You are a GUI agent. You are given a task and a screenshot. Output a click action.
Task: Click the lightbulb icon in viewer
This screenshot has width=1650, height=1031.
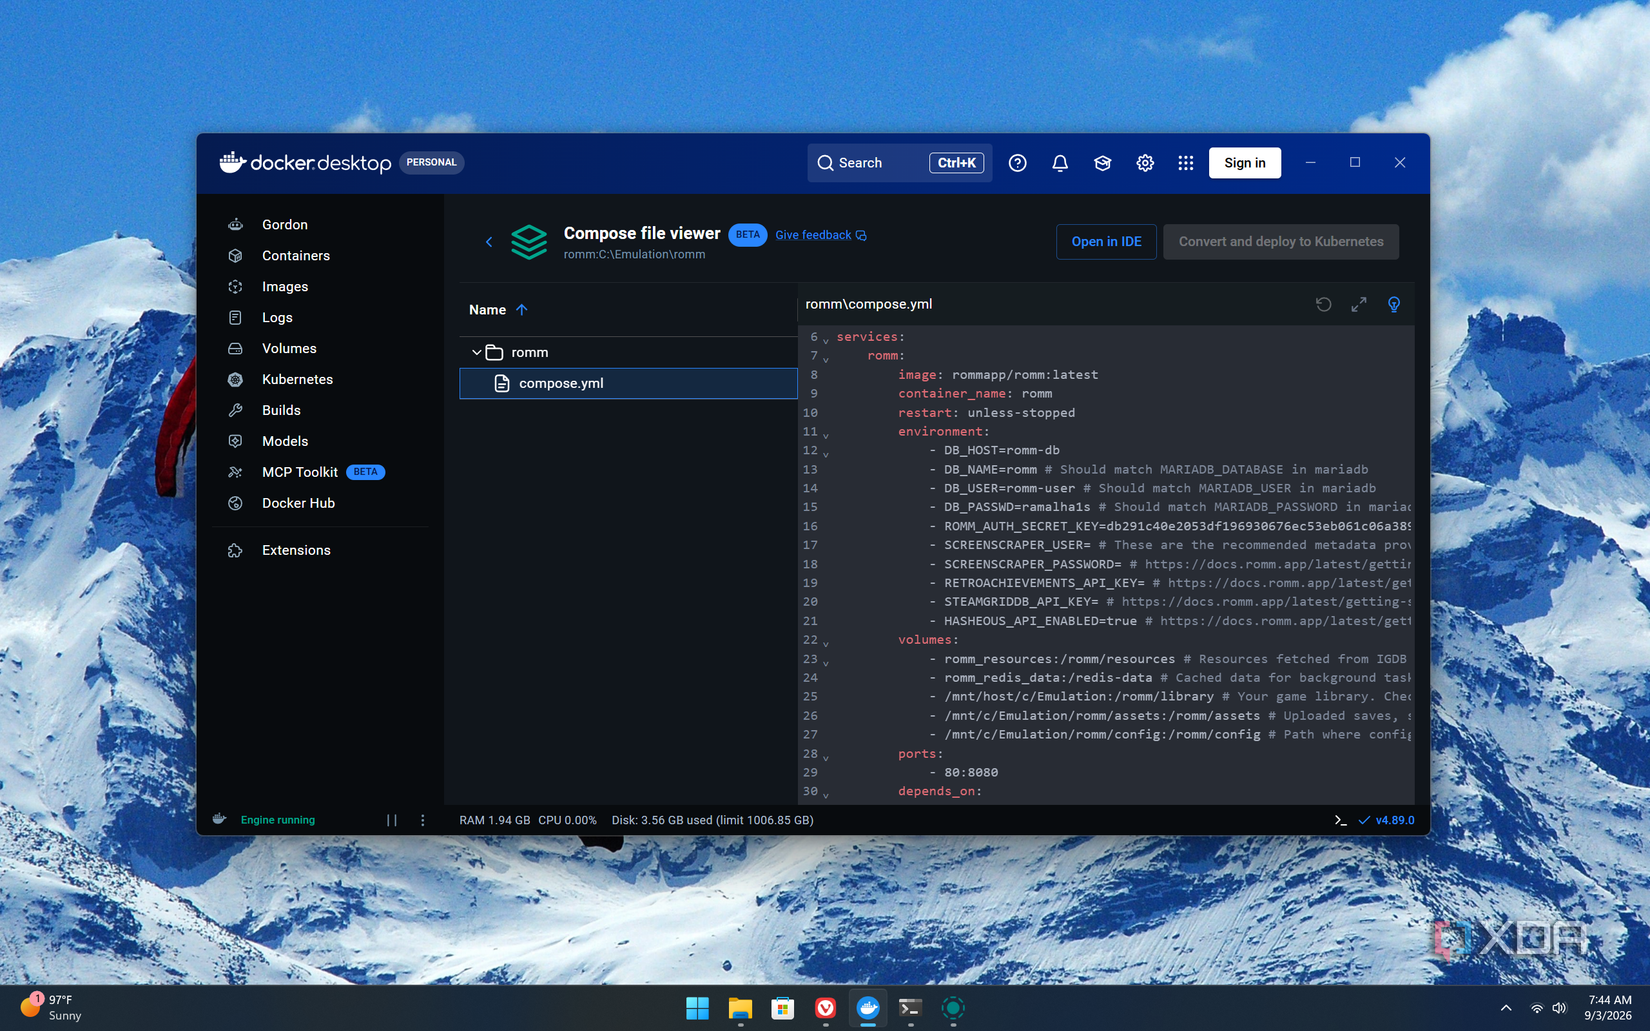1393,304
